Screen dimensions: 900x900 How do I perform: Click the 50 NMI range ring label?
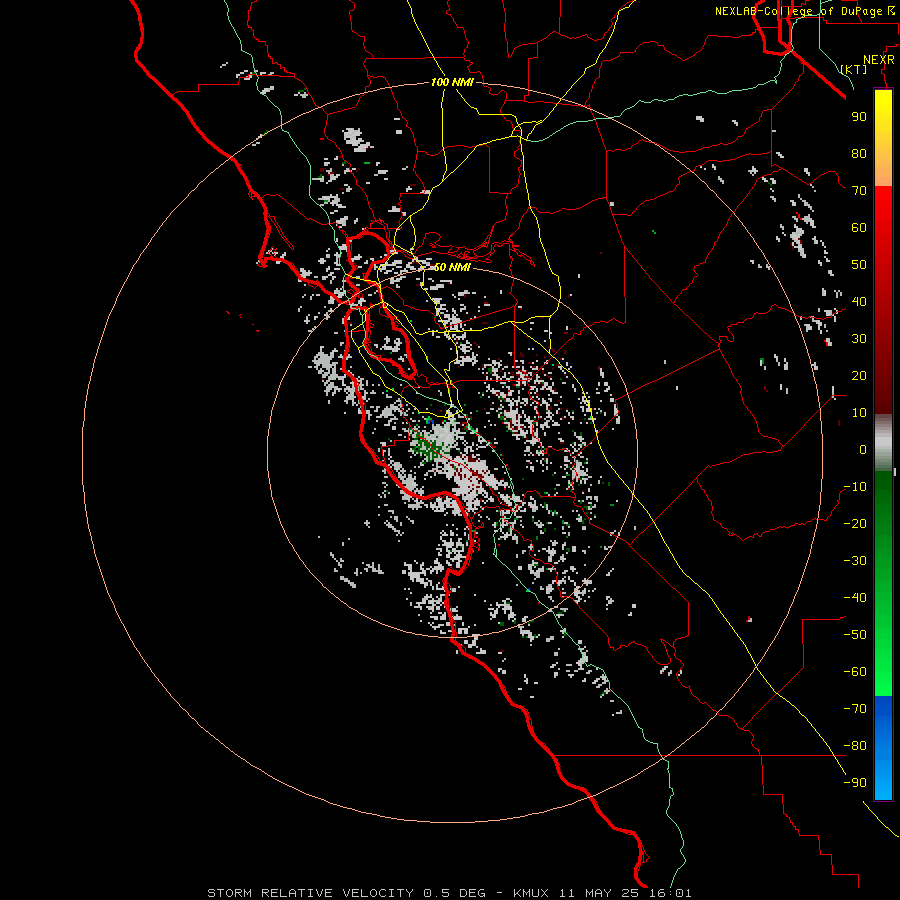pos(452,267)
